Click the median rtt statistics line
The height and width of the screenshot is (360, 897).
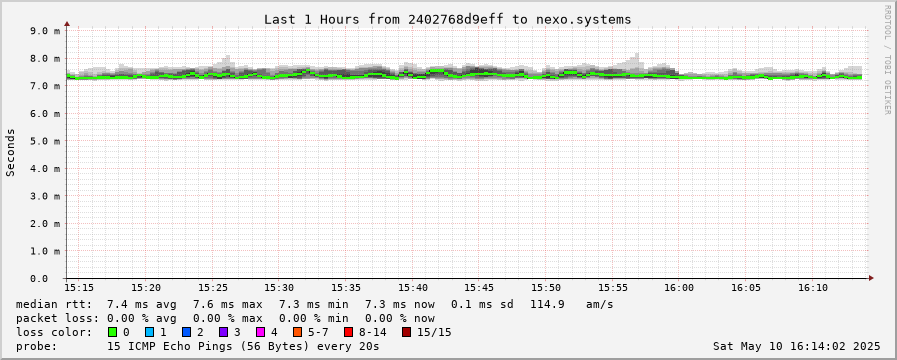[315, 304]
